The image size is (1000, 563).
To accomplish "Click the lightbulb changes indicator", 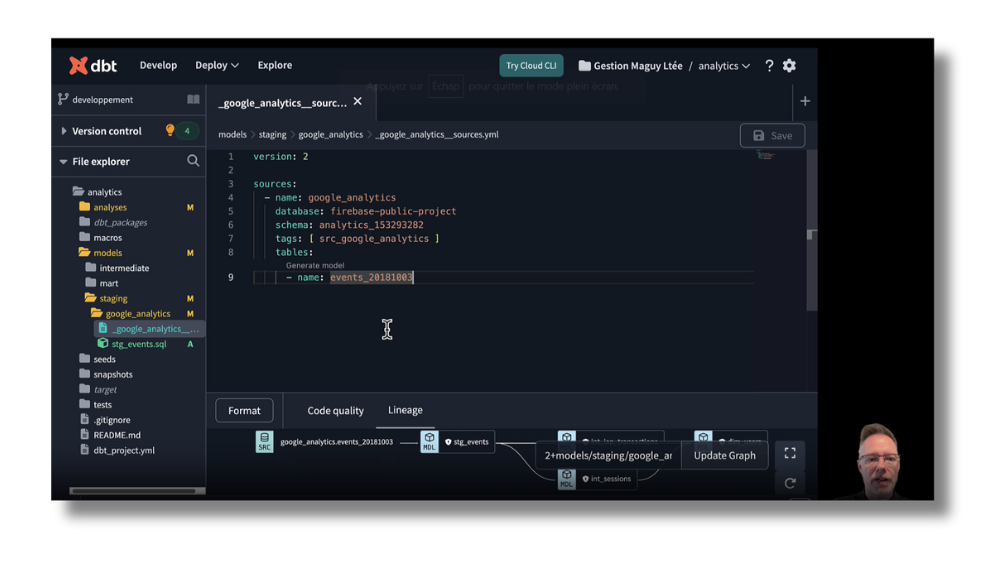I will click(170, 131).
